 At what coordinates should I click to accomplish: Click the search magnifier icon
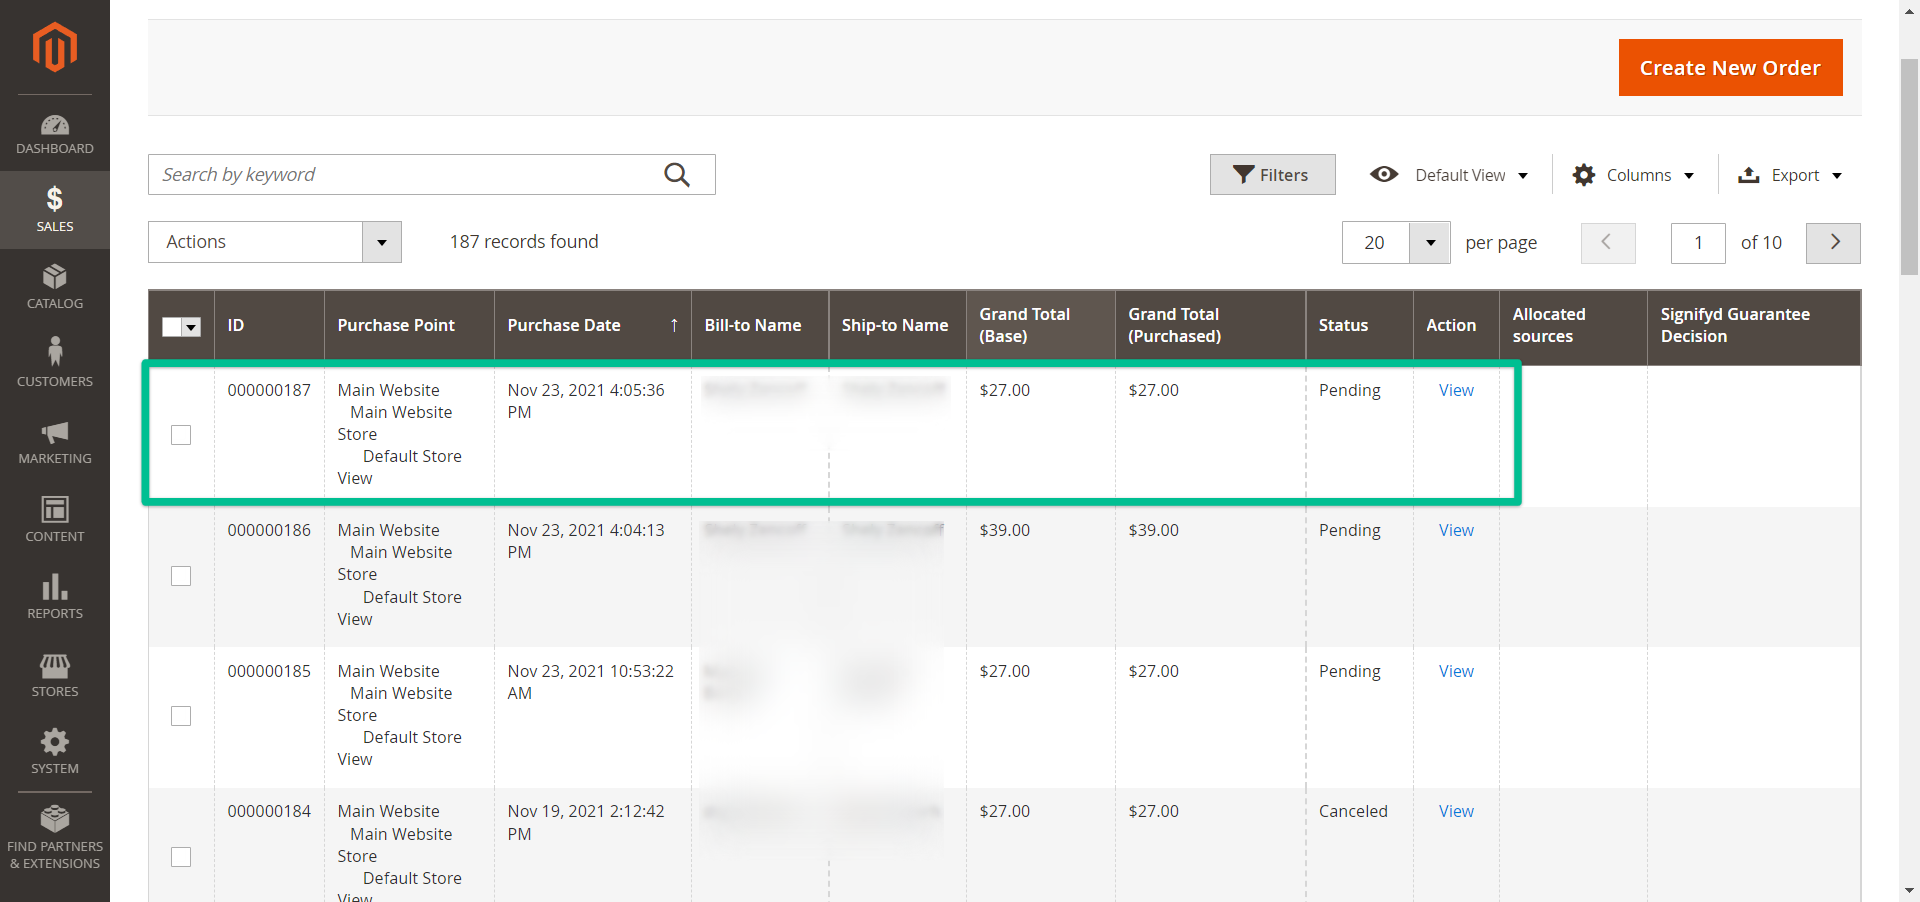(677, 175)
